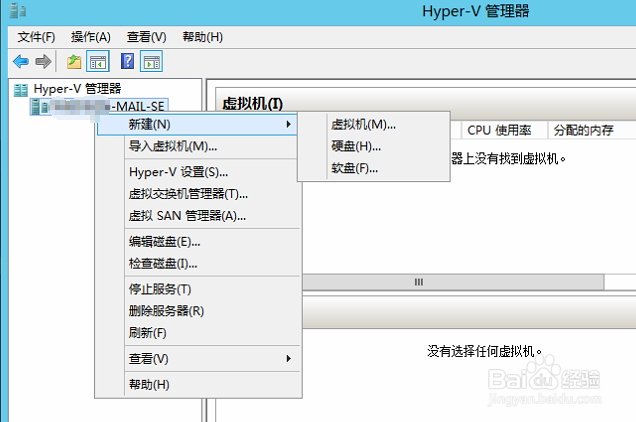Click 帮助(H) in context menu
The width and height of the screenshot is (636, 422).
199,384
